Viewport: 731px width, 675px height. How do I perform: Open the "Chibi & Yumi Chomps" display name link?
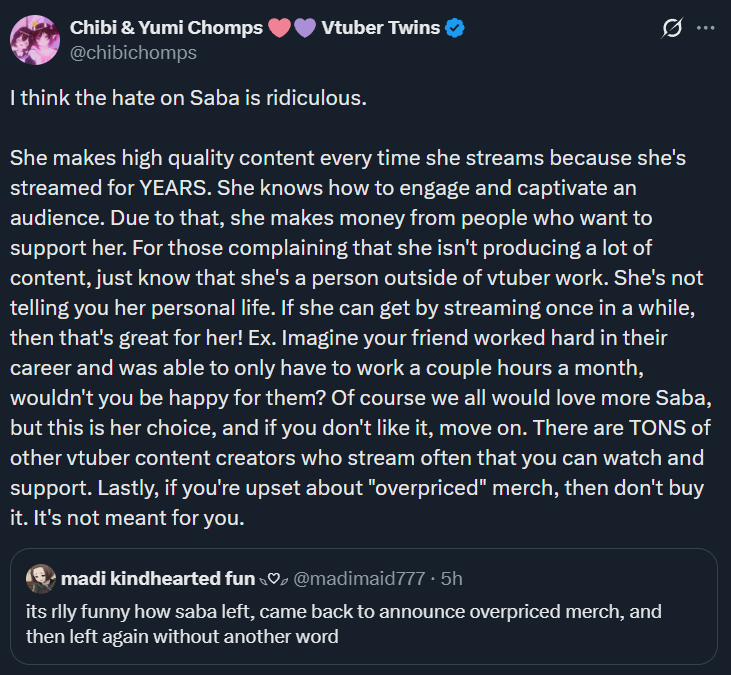coord(167,28)
